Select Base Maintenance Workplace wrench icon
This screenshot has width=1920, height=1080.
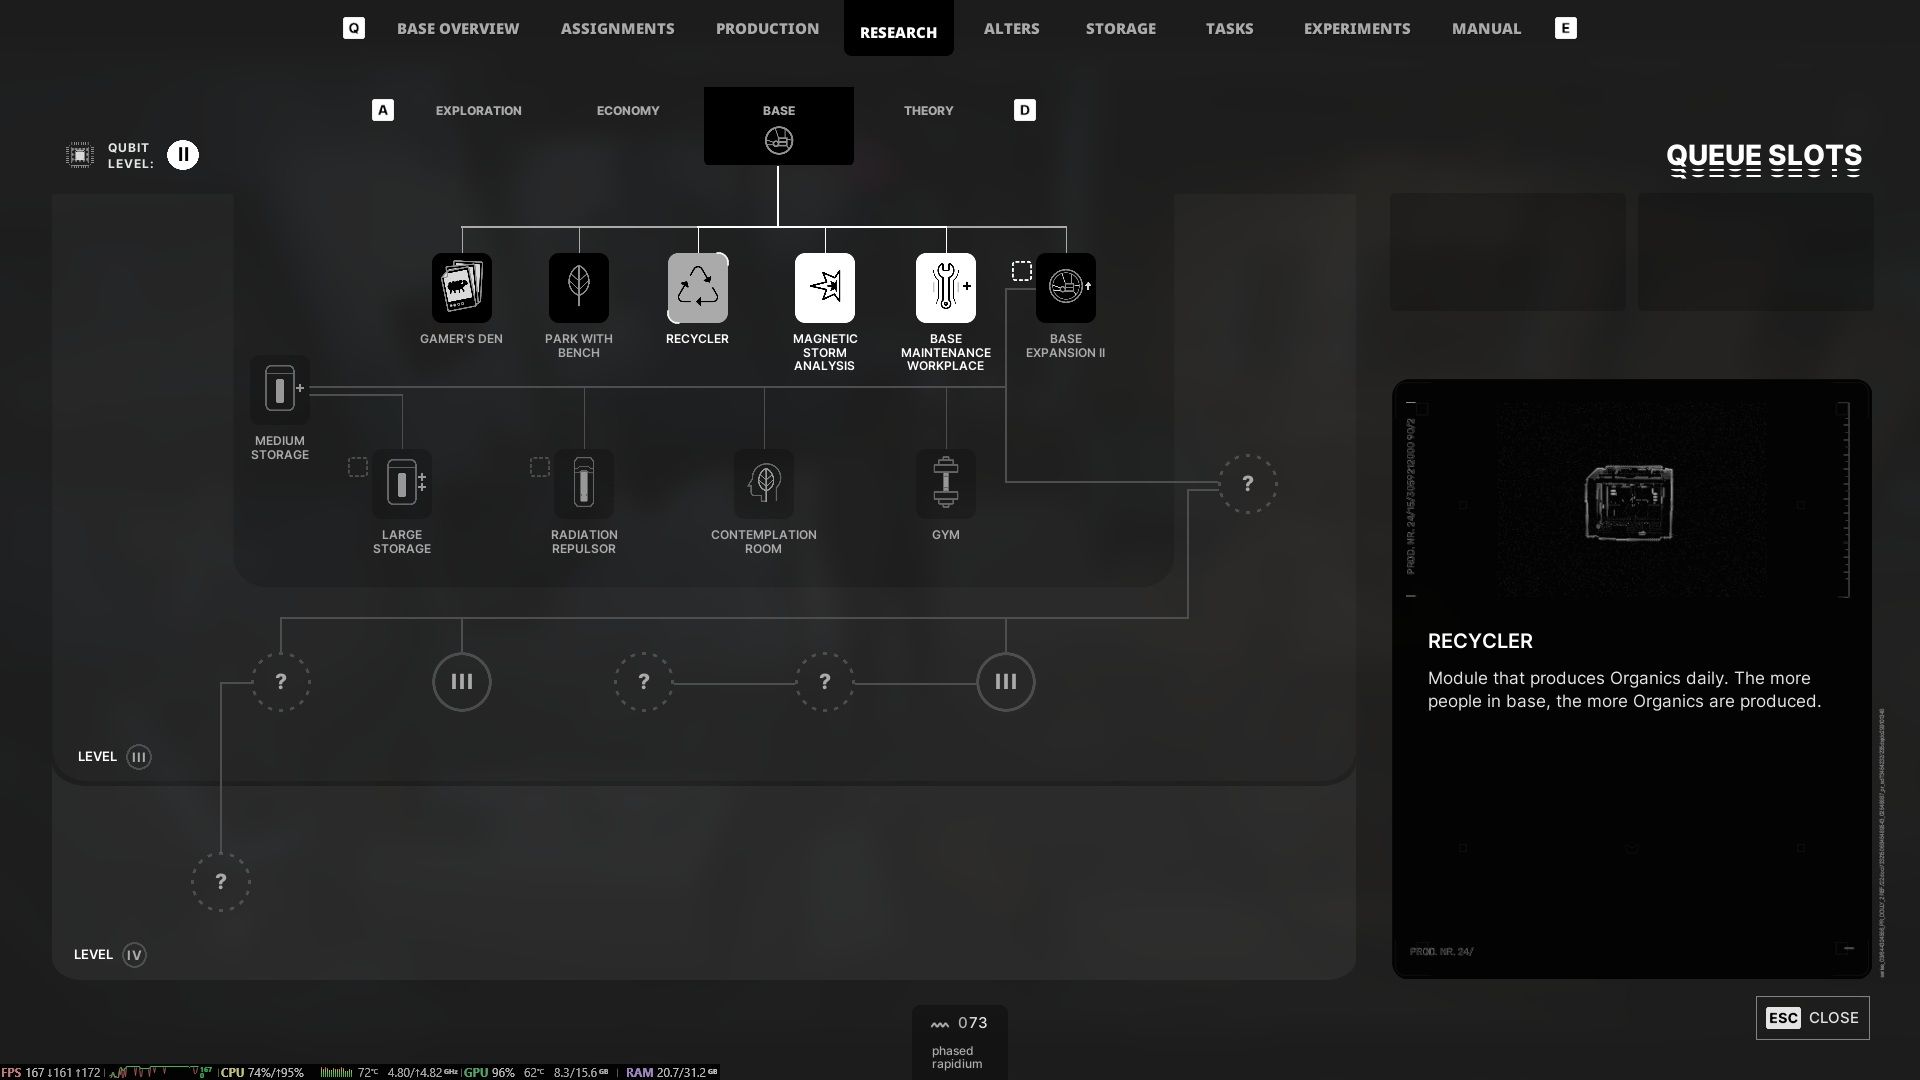coord(945,288)
